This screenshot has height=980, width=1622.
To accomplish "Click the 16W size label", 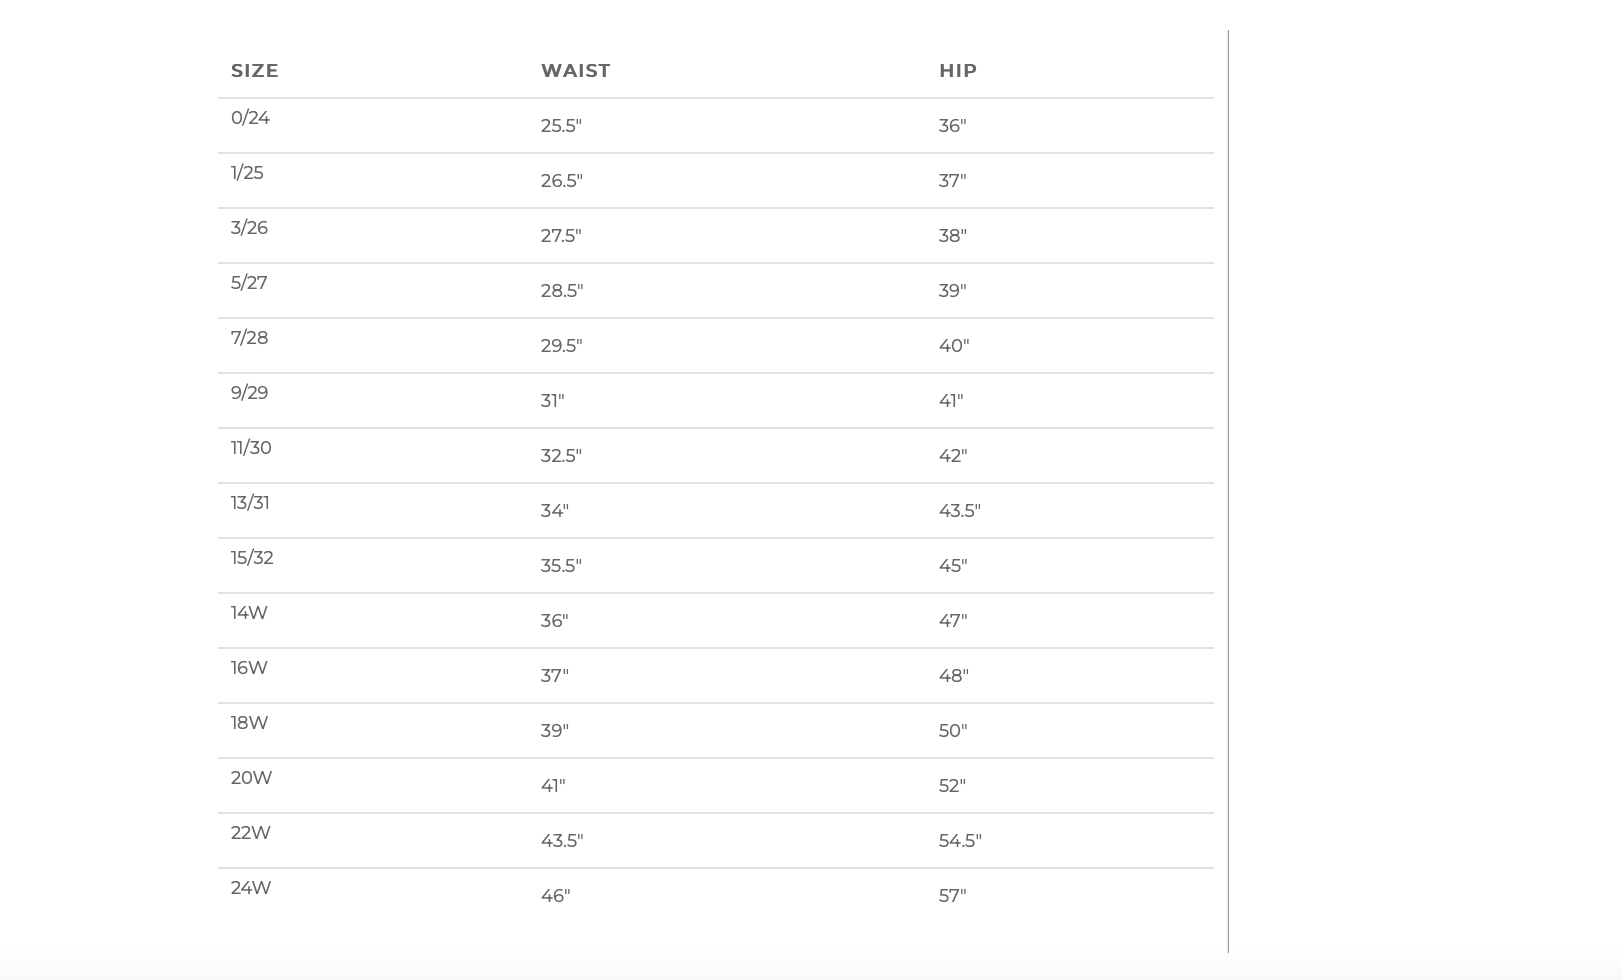I will point(249,668).
